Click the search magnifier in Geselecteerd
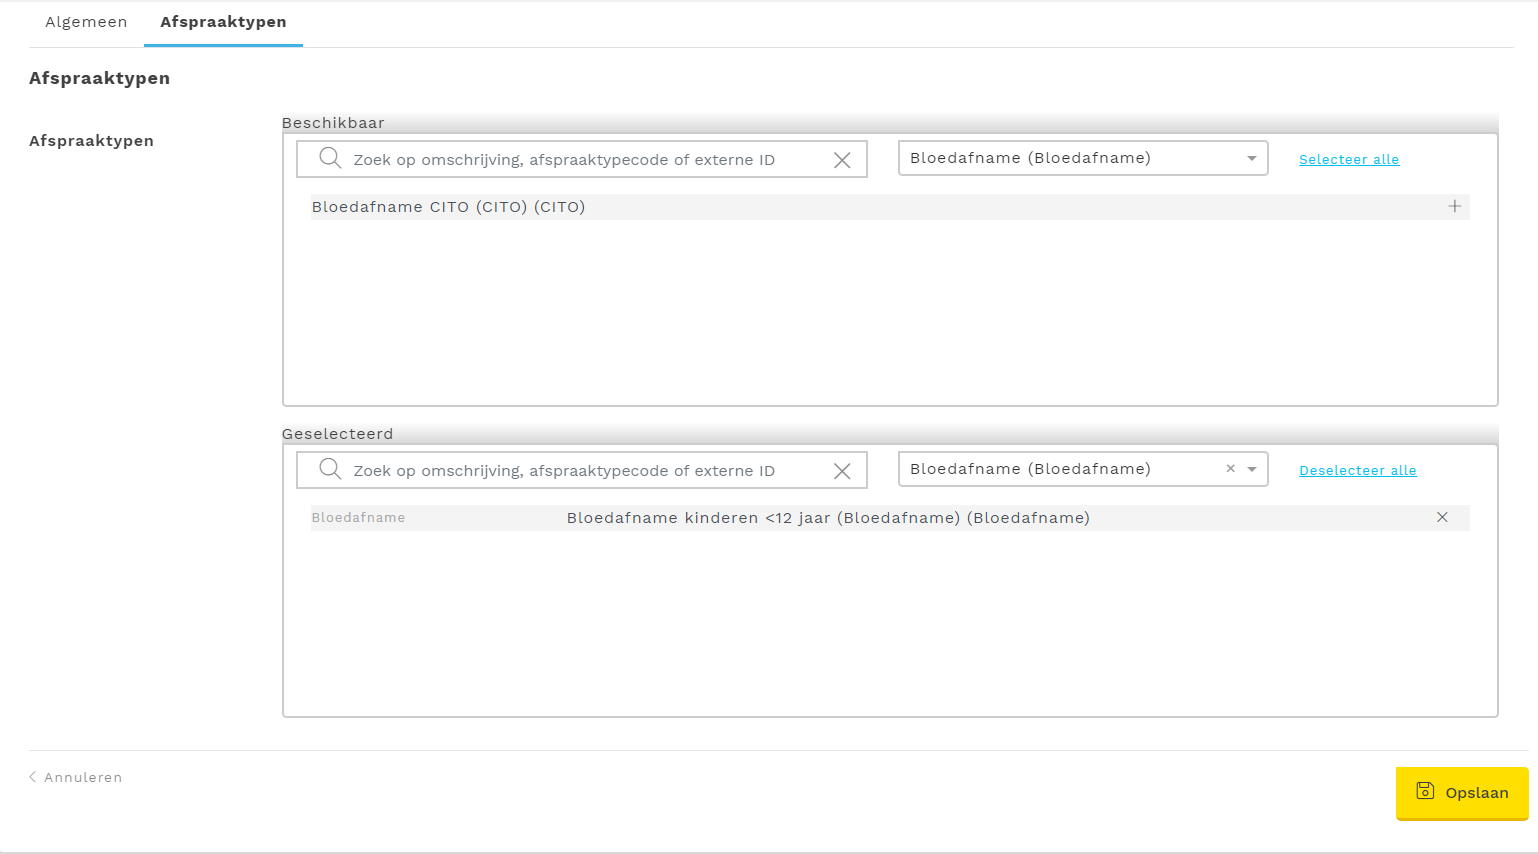This screenshot has height=854, width=1538. coord(330,469)
